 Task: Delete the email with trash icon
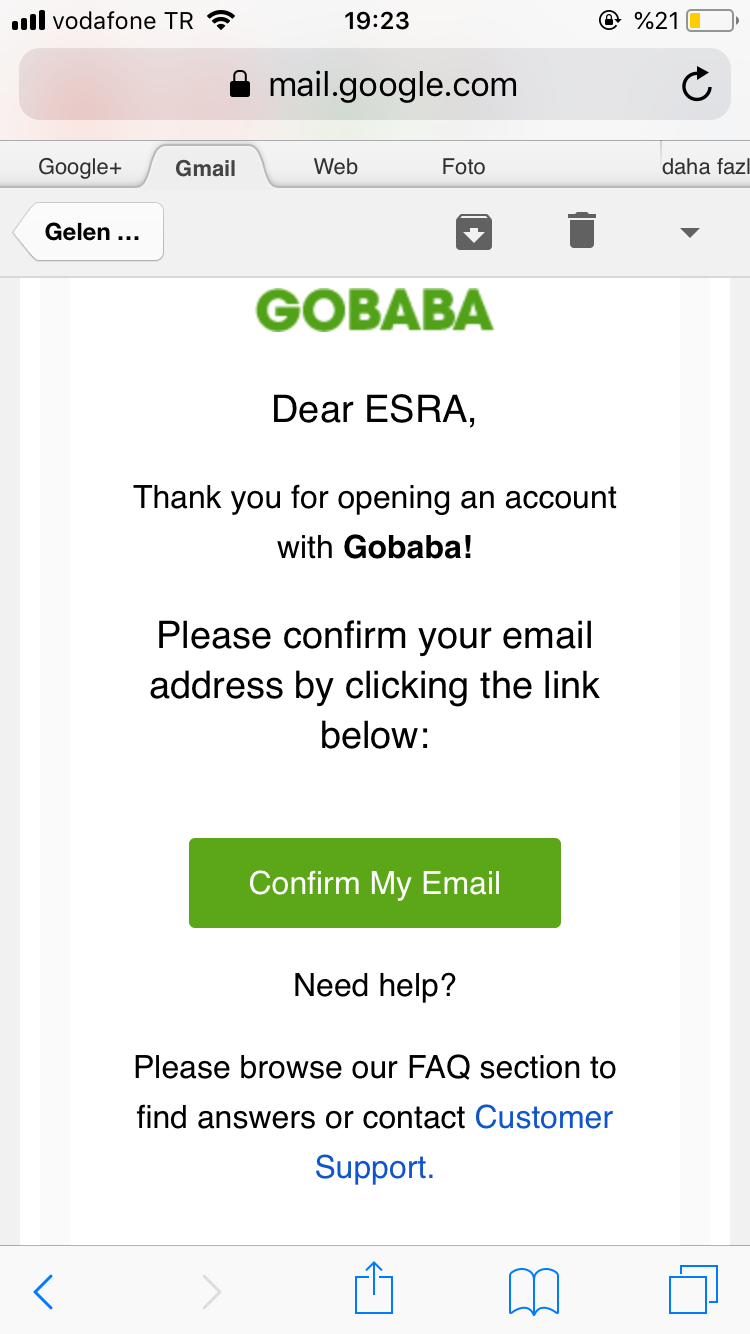(582, 230)
